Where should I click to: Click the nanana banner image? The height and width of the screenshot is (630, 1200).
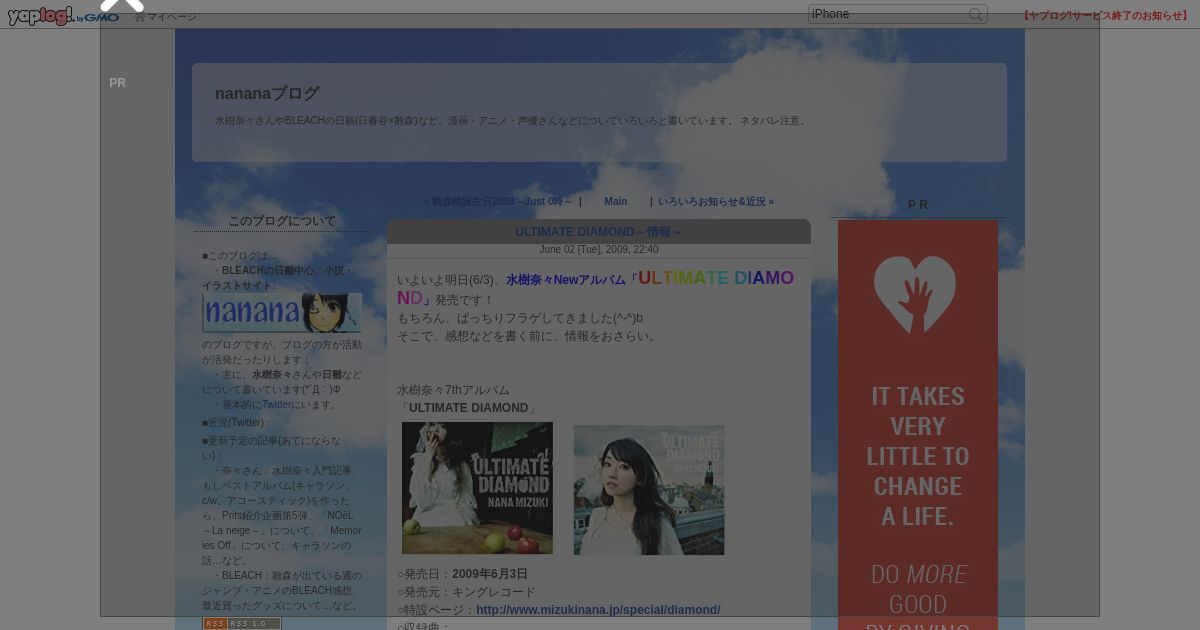click(282, 313)
